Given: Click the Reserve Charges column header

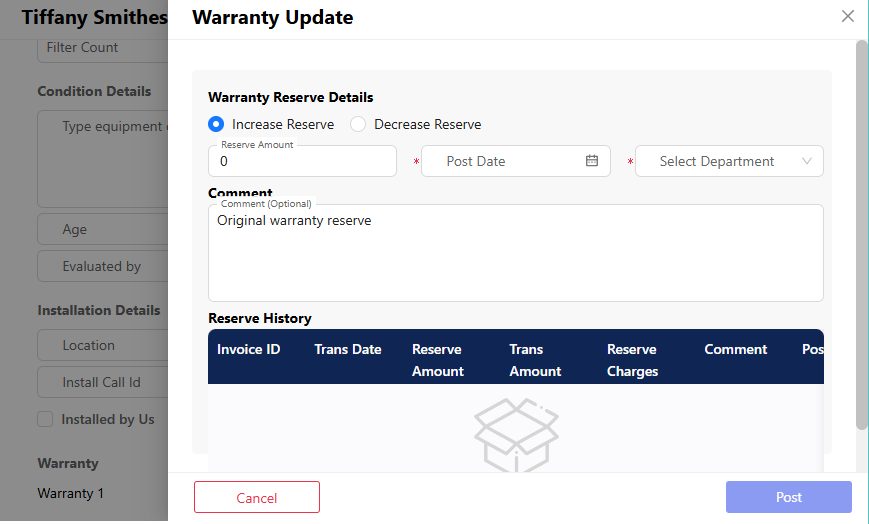Looking at the screenshot, I should [632, 360].
